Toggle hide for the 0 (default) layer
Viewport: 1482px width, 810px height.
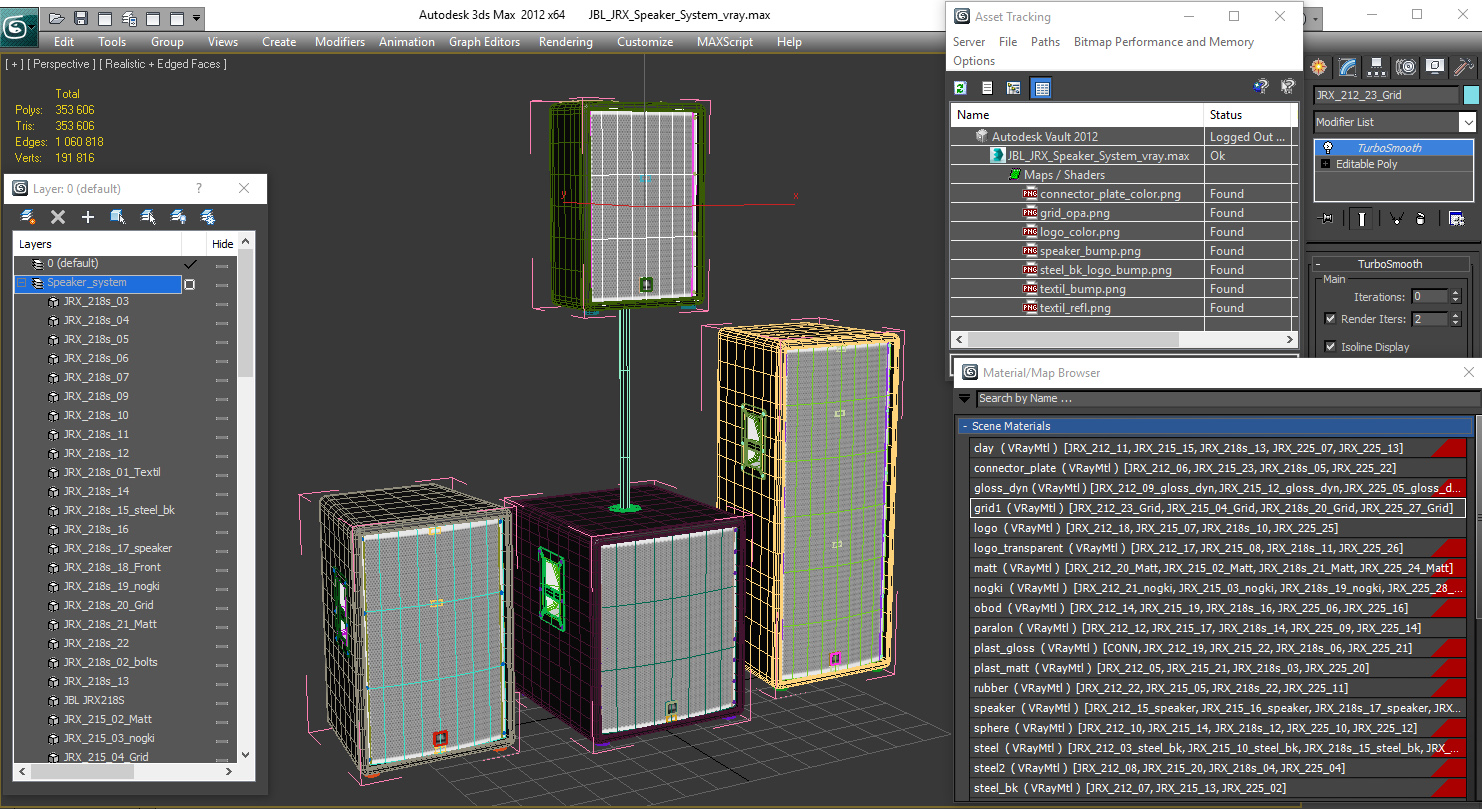[222, 265]
